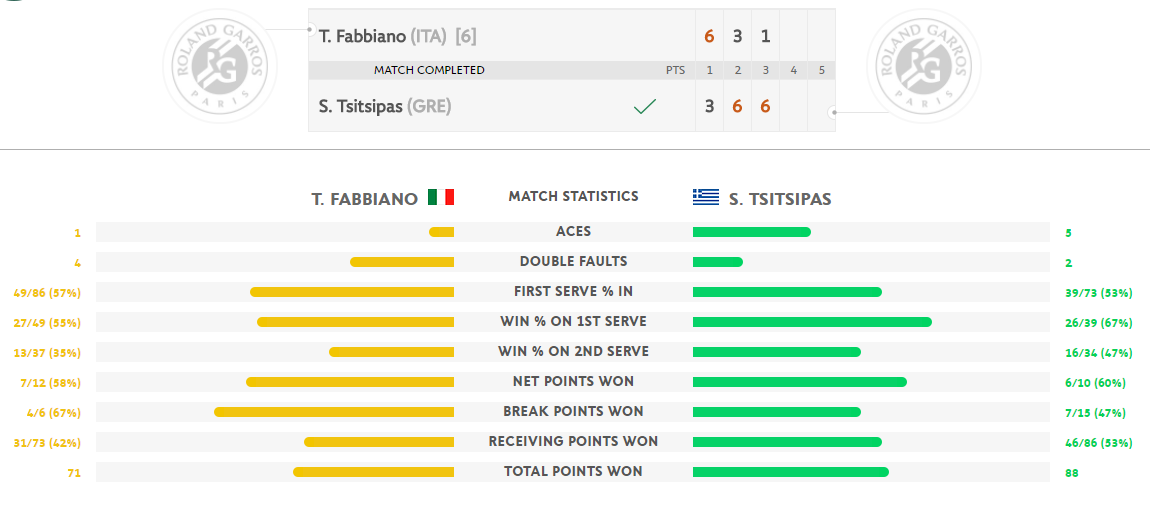This screenshot has height=517, width=1150.
Task: Click the Greek flag icon
Action: point(706,197)
